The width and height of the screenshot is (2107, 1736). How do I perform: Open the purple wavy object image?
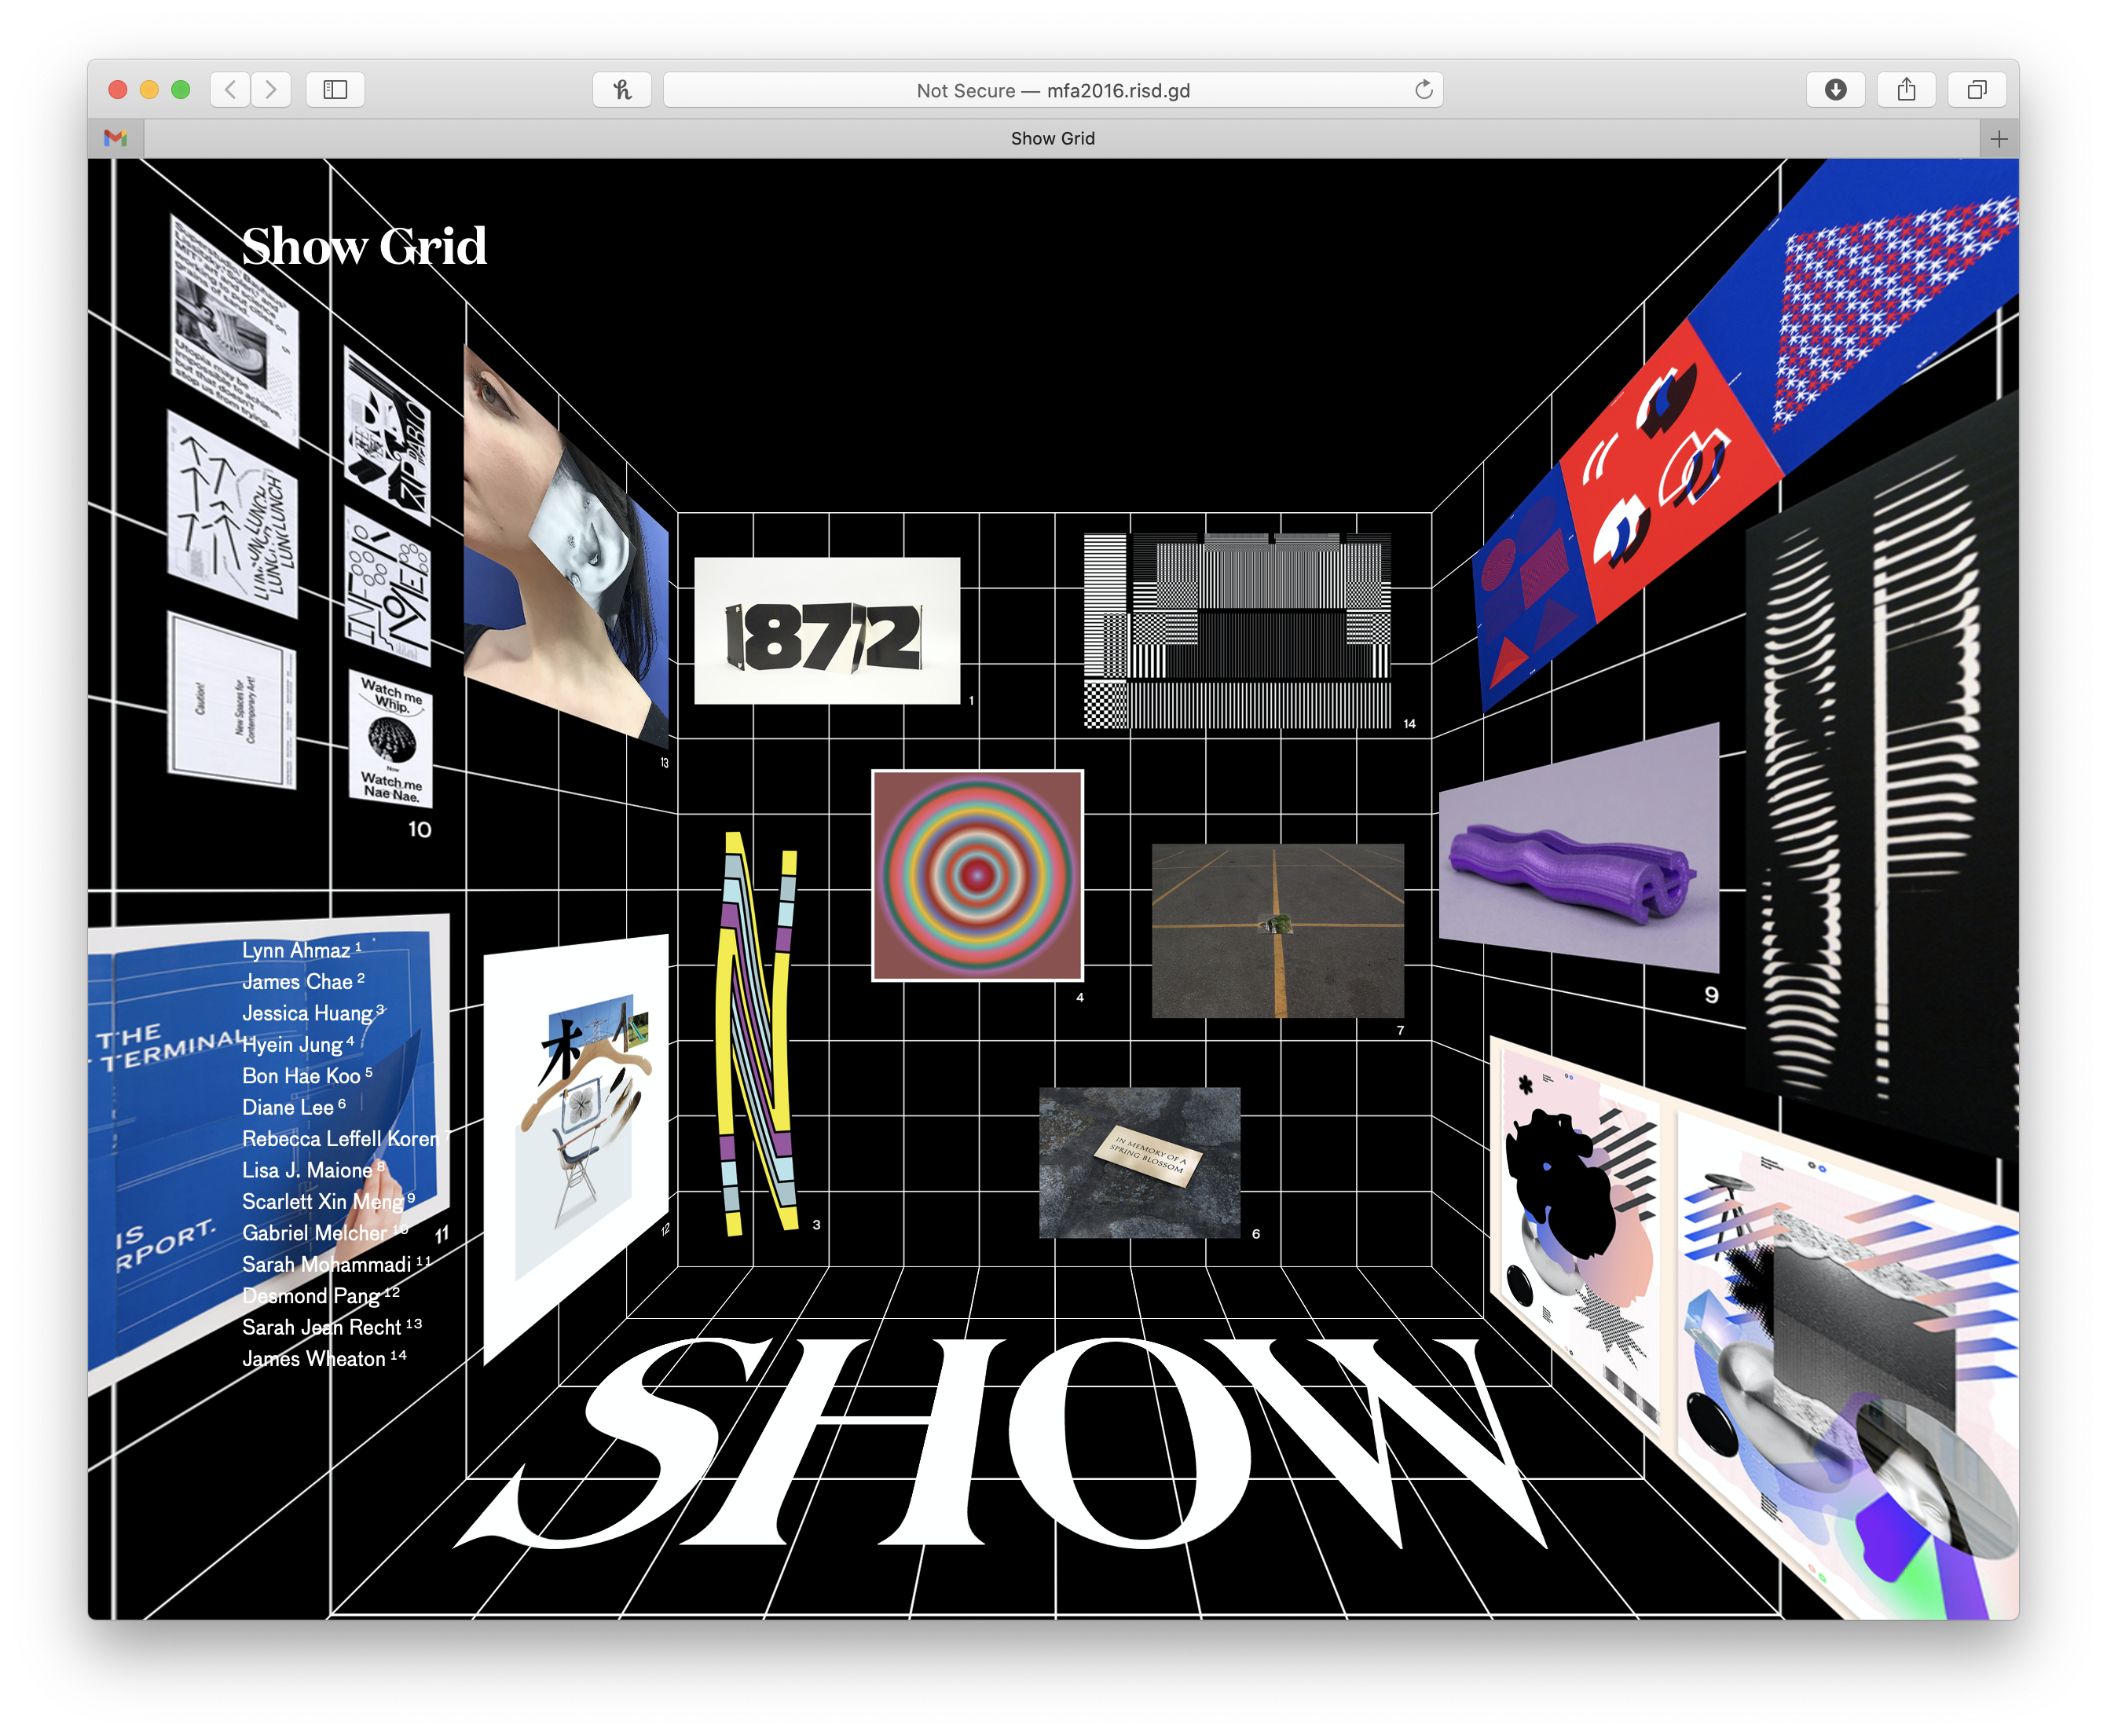(x=1578, y=850)
